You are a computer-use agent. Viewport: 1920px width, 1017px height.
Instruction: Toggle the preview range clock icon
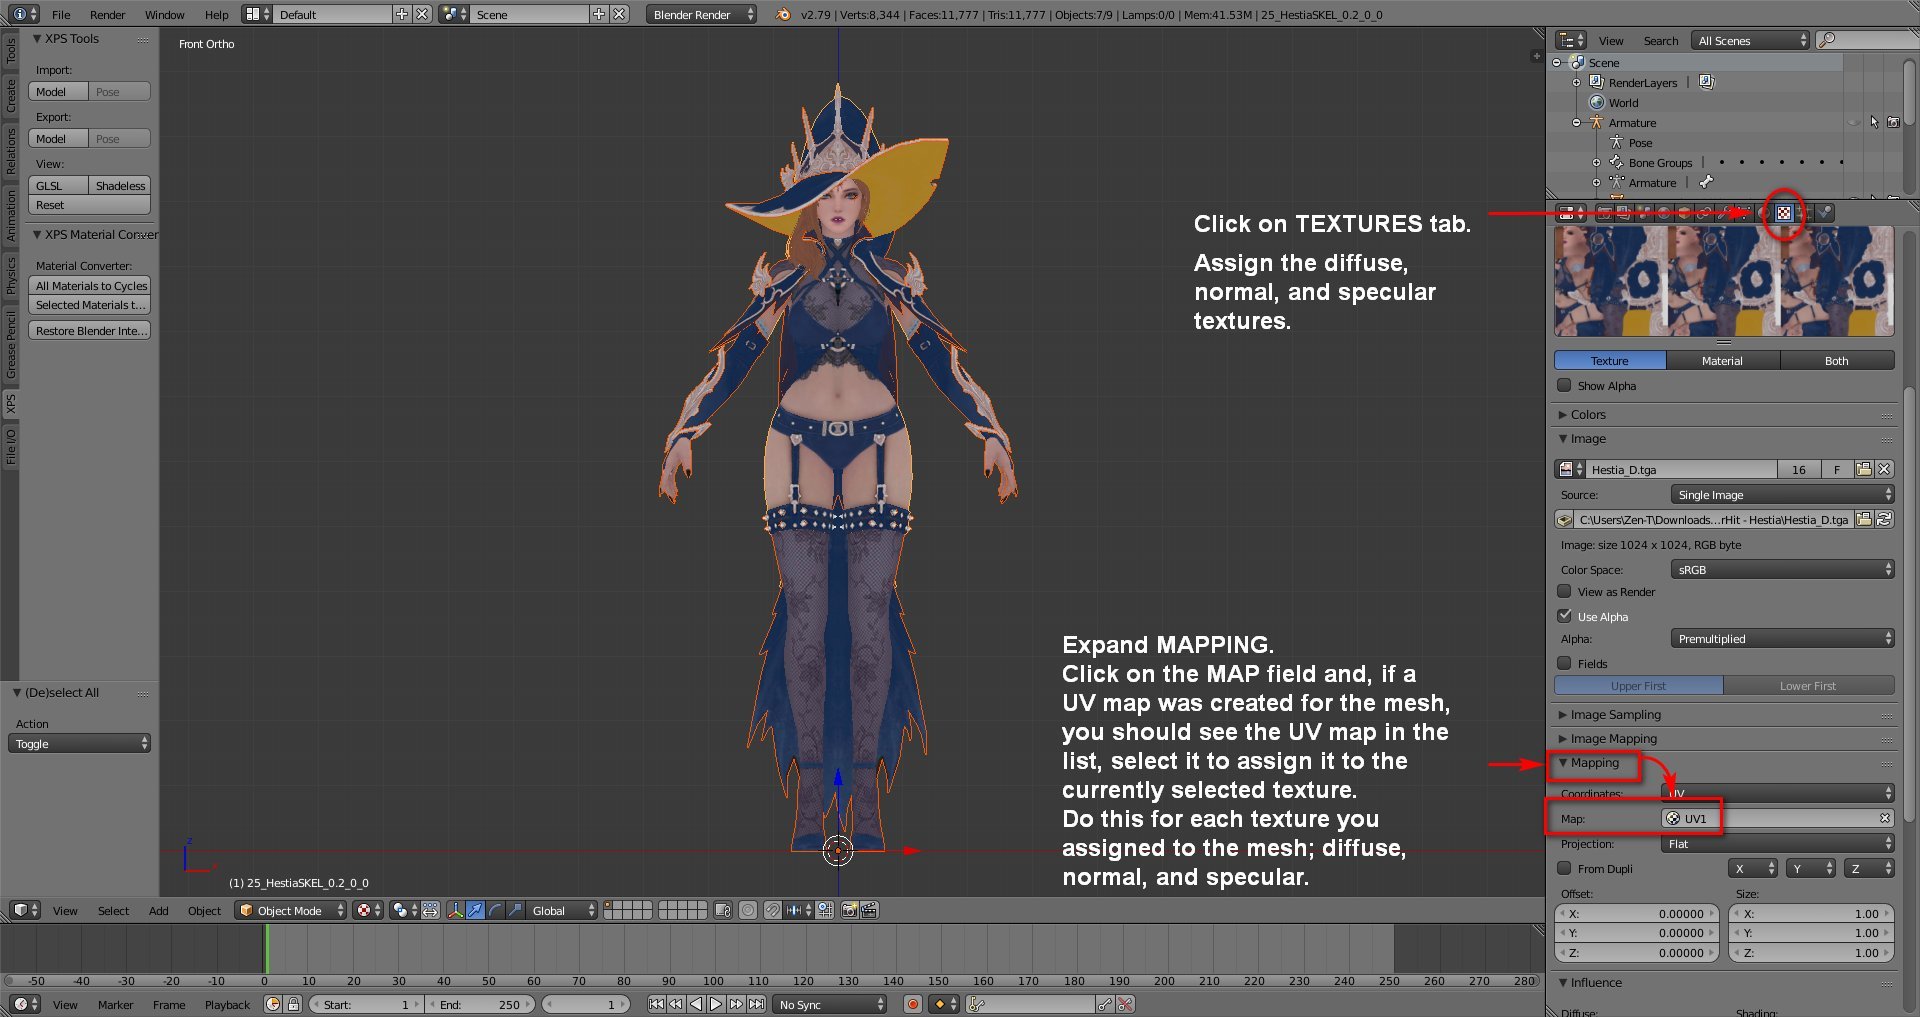click(x=272, y=1004)
